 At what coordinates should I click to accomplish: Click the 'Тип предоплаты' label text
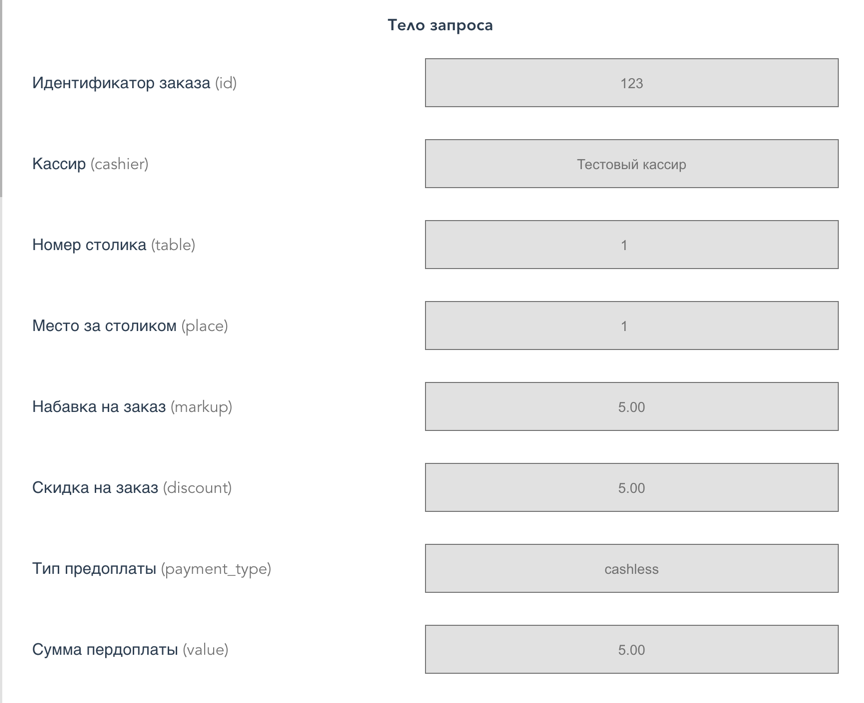point(94,569)
